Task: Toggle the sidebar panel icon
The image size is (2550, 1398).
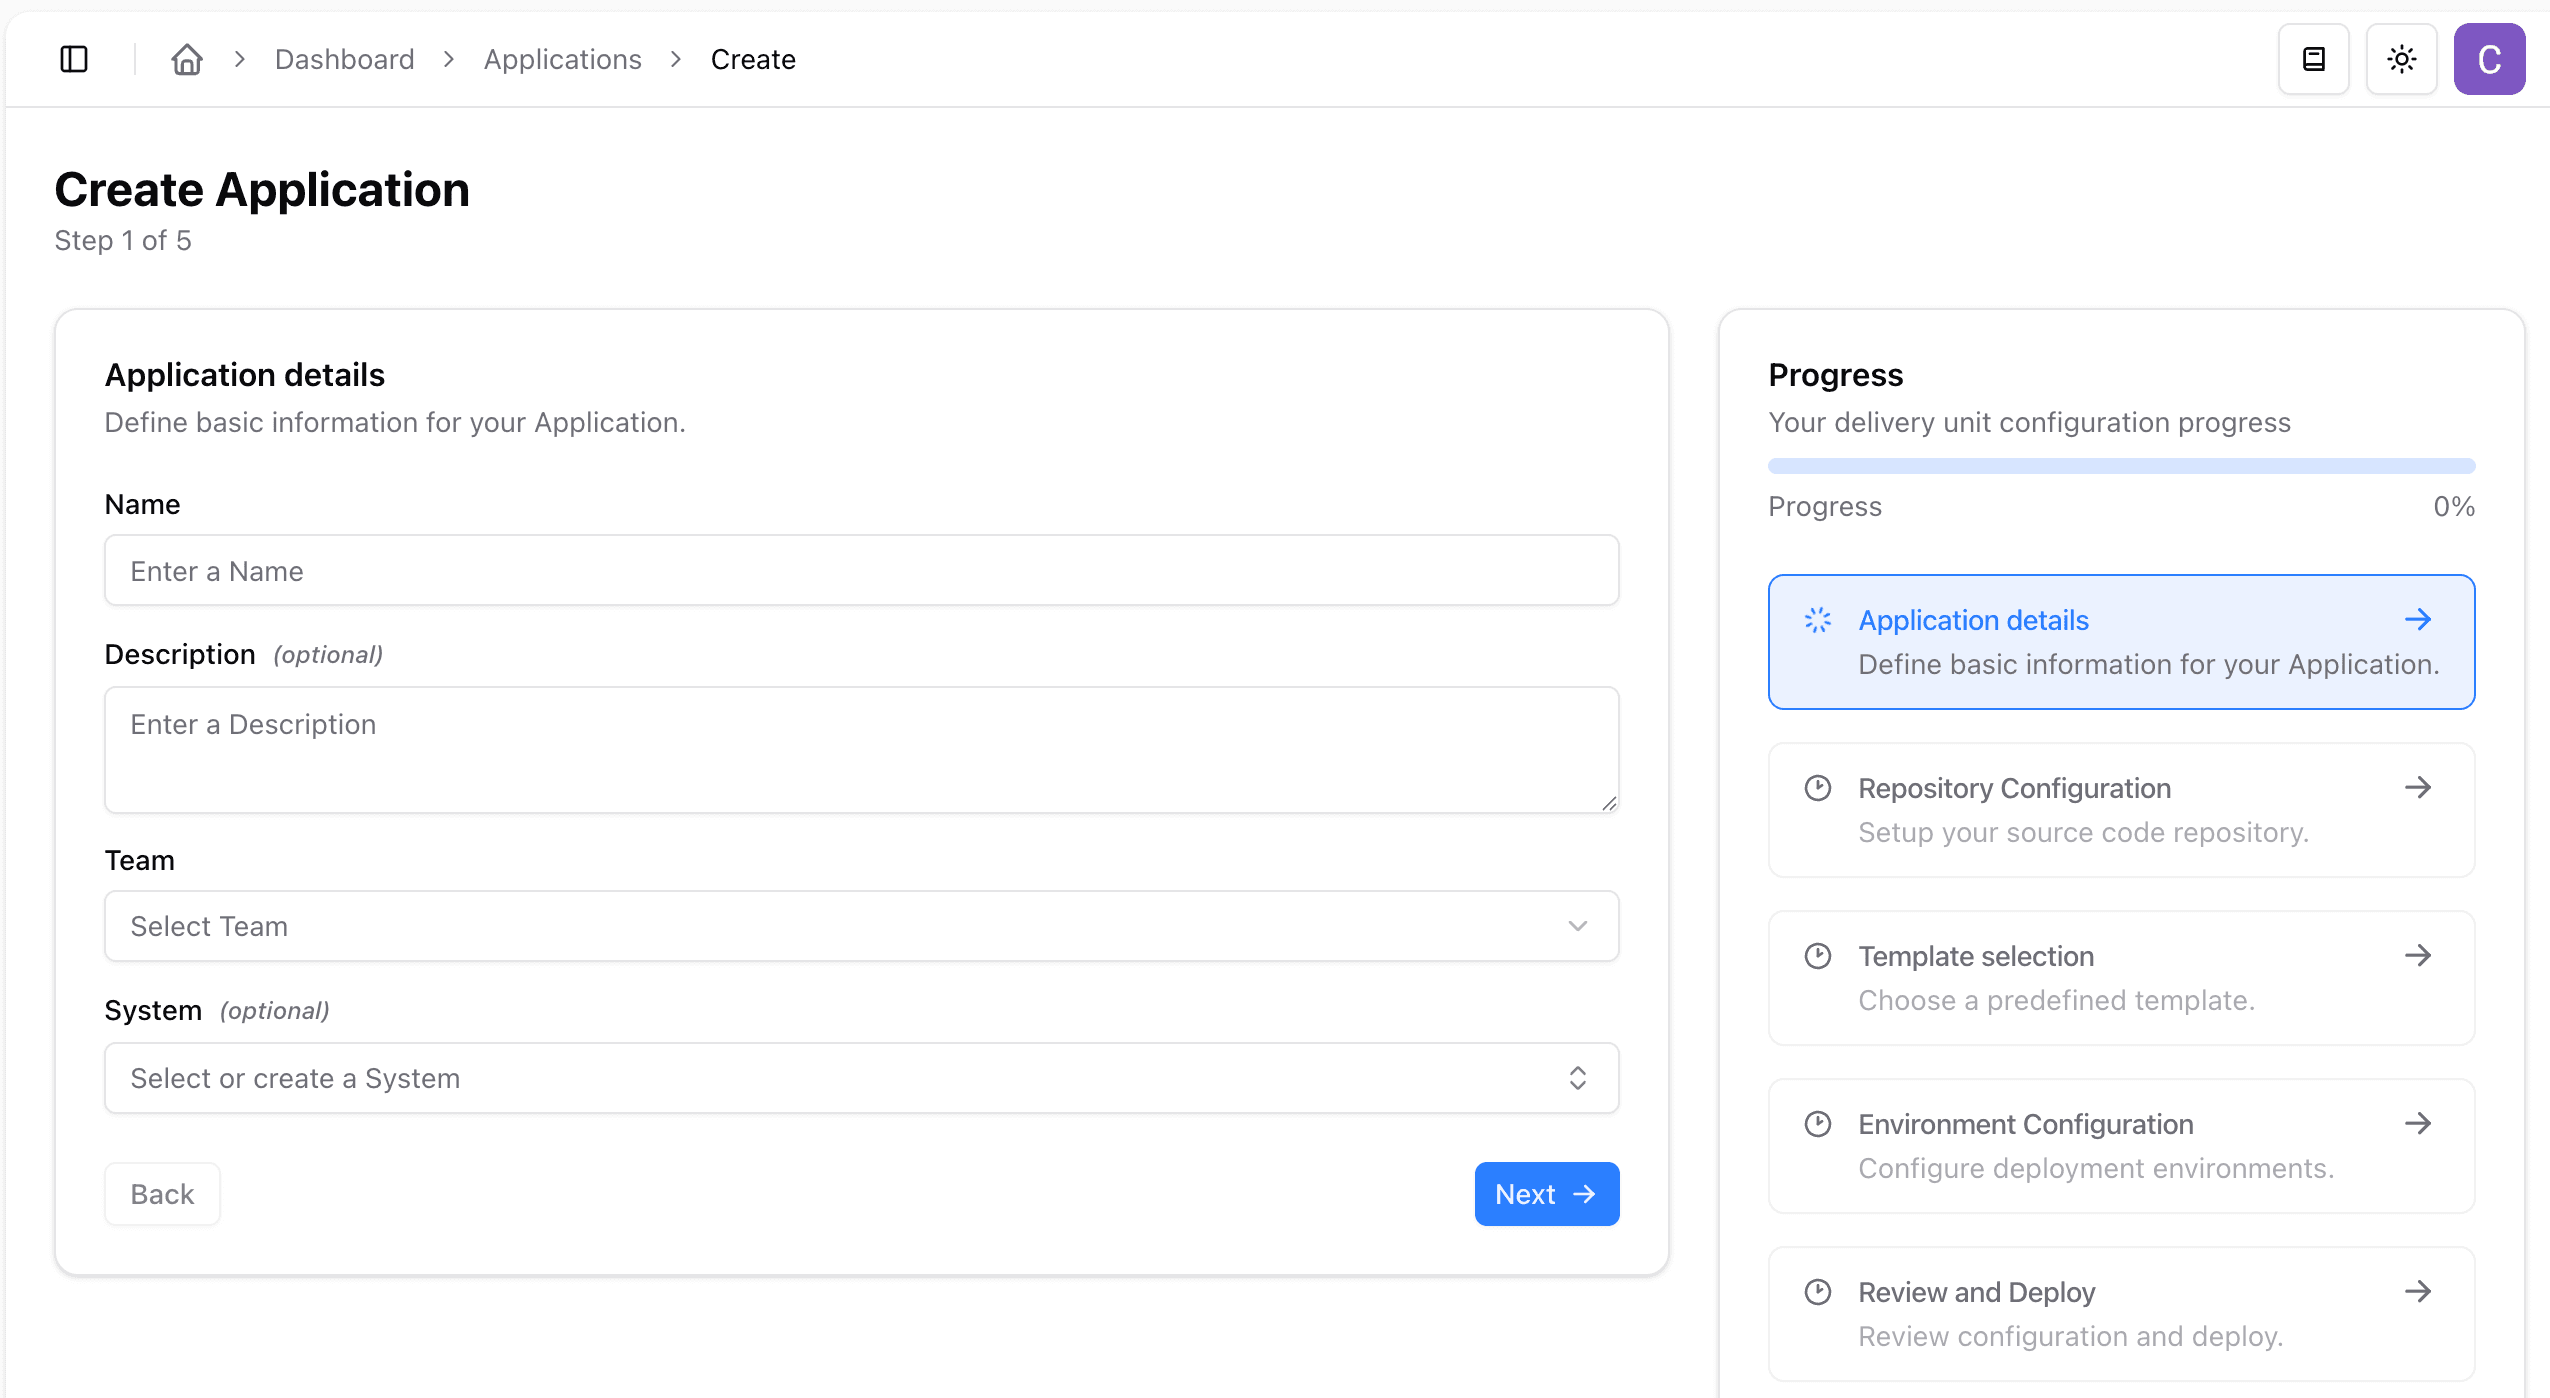Action: (x=74, y=59)
